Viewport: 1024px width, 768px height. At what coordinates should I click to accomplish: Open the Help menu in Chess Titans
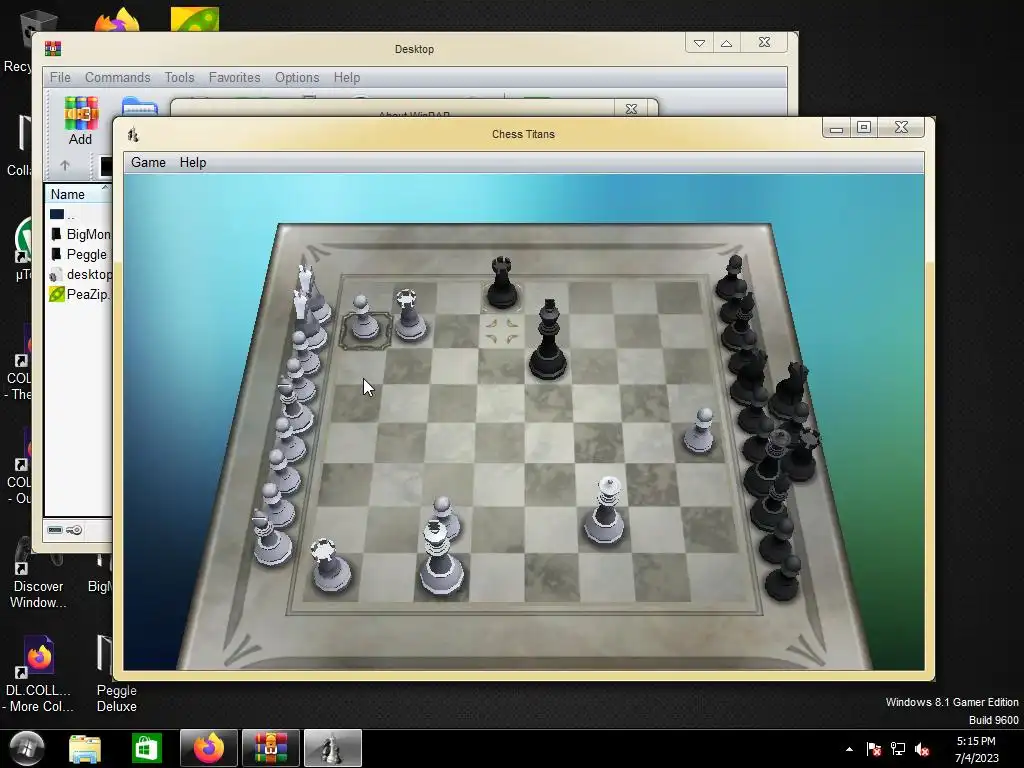193,163
